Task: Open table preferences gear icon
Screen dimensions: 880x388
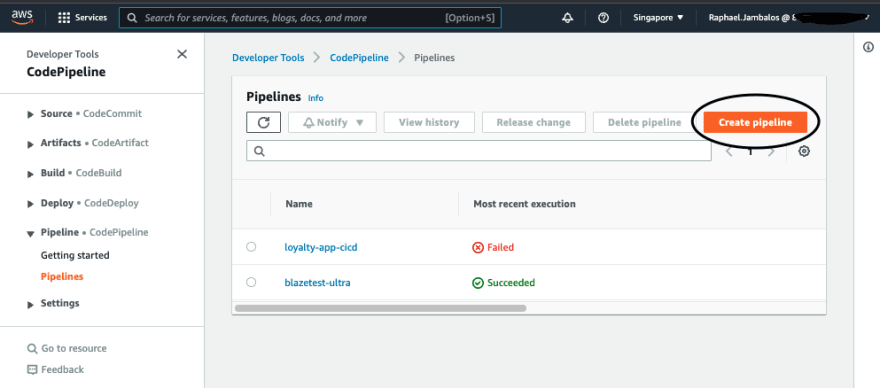Action: [x=804, y=151]
